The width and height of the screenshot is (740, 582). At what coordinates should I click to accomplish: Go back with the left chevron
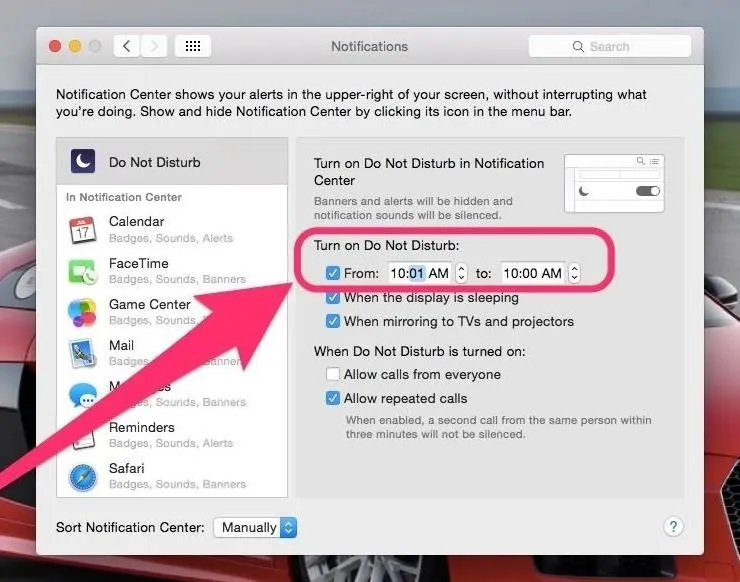point(126,46)
